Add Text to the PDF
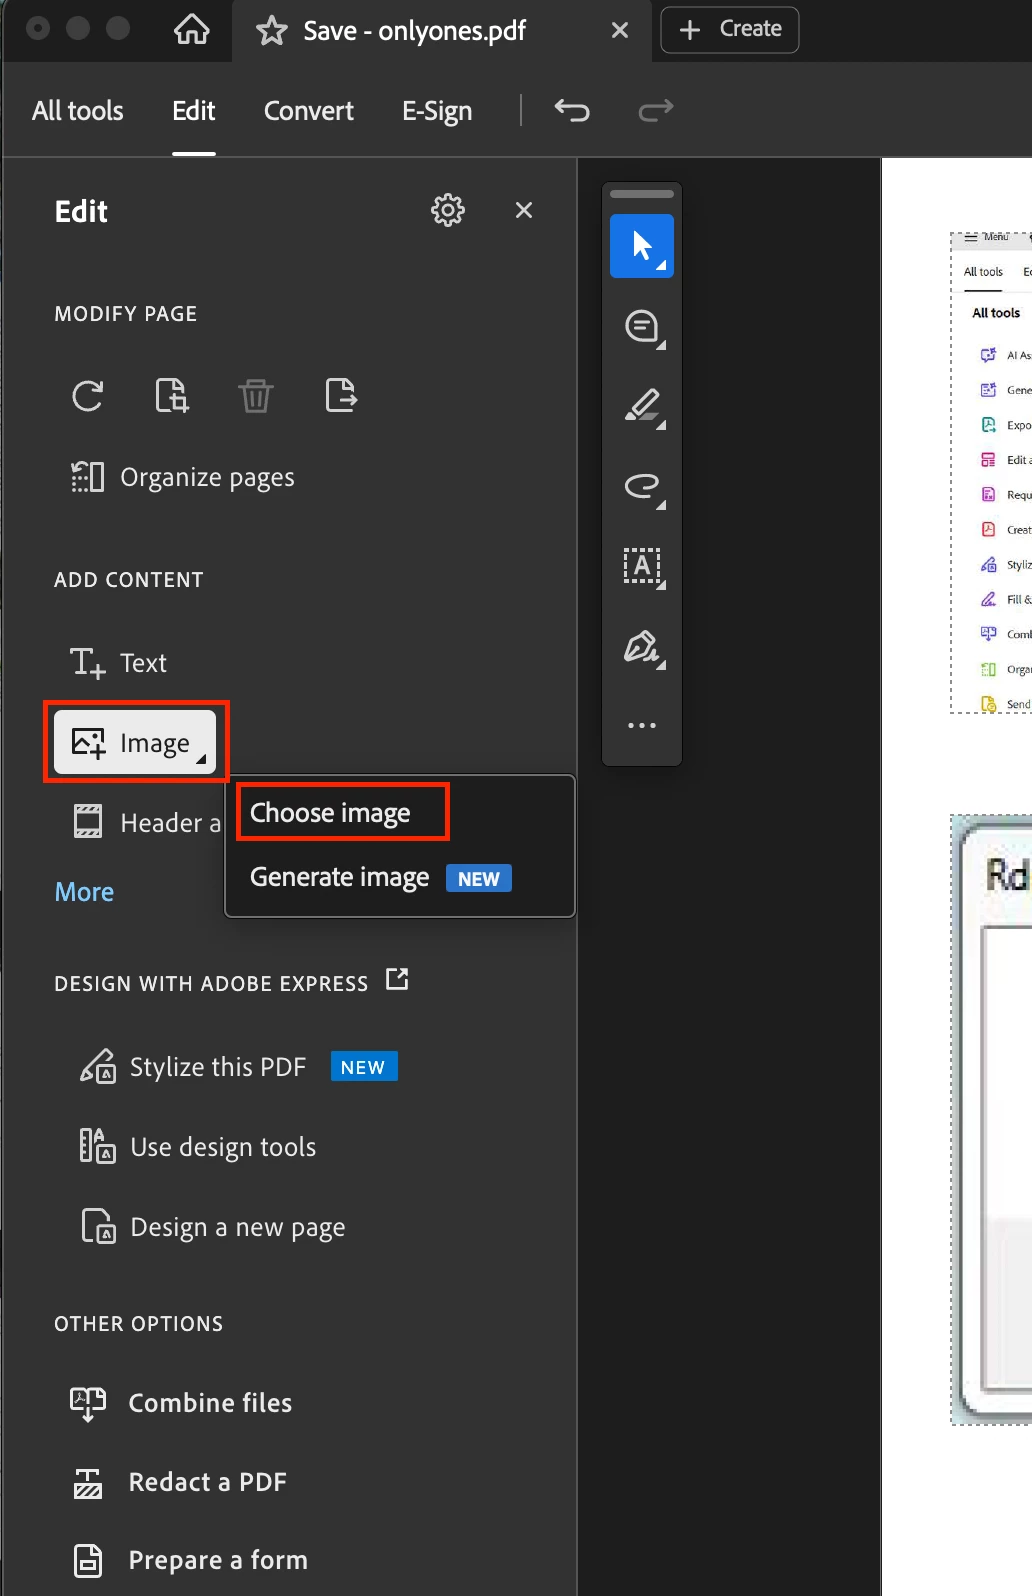Screen dimensions: 1032x1596 (118, 663)
